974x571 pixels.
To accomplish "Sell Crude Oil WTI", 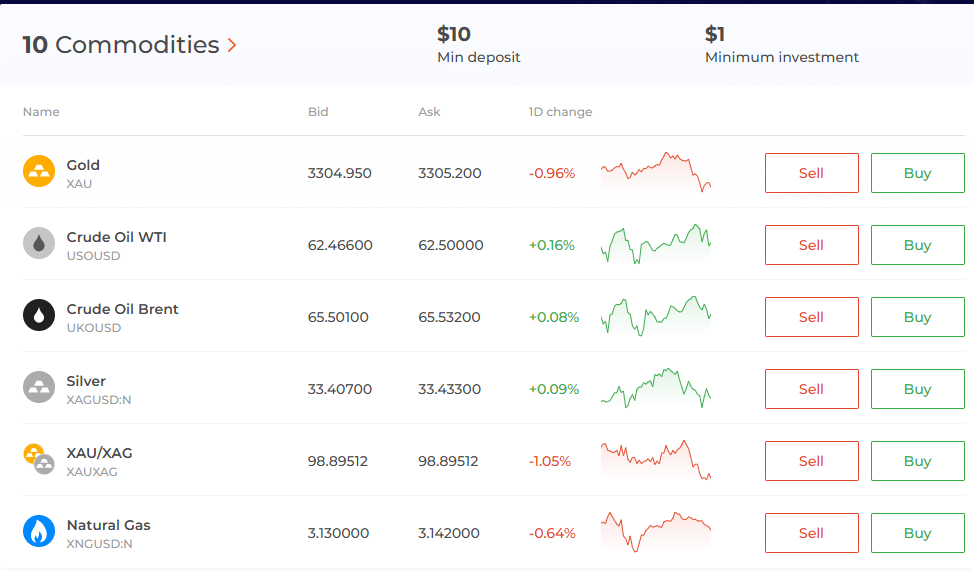I will 811,245.
